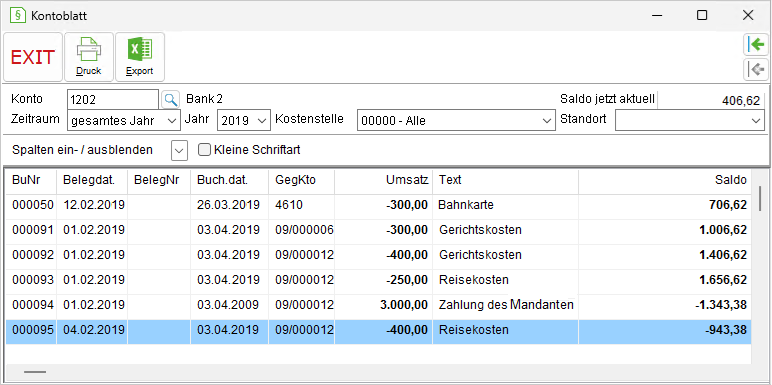Select booking row 000091
This screenshot has width=772, height=385.
(x=379, y=230)
